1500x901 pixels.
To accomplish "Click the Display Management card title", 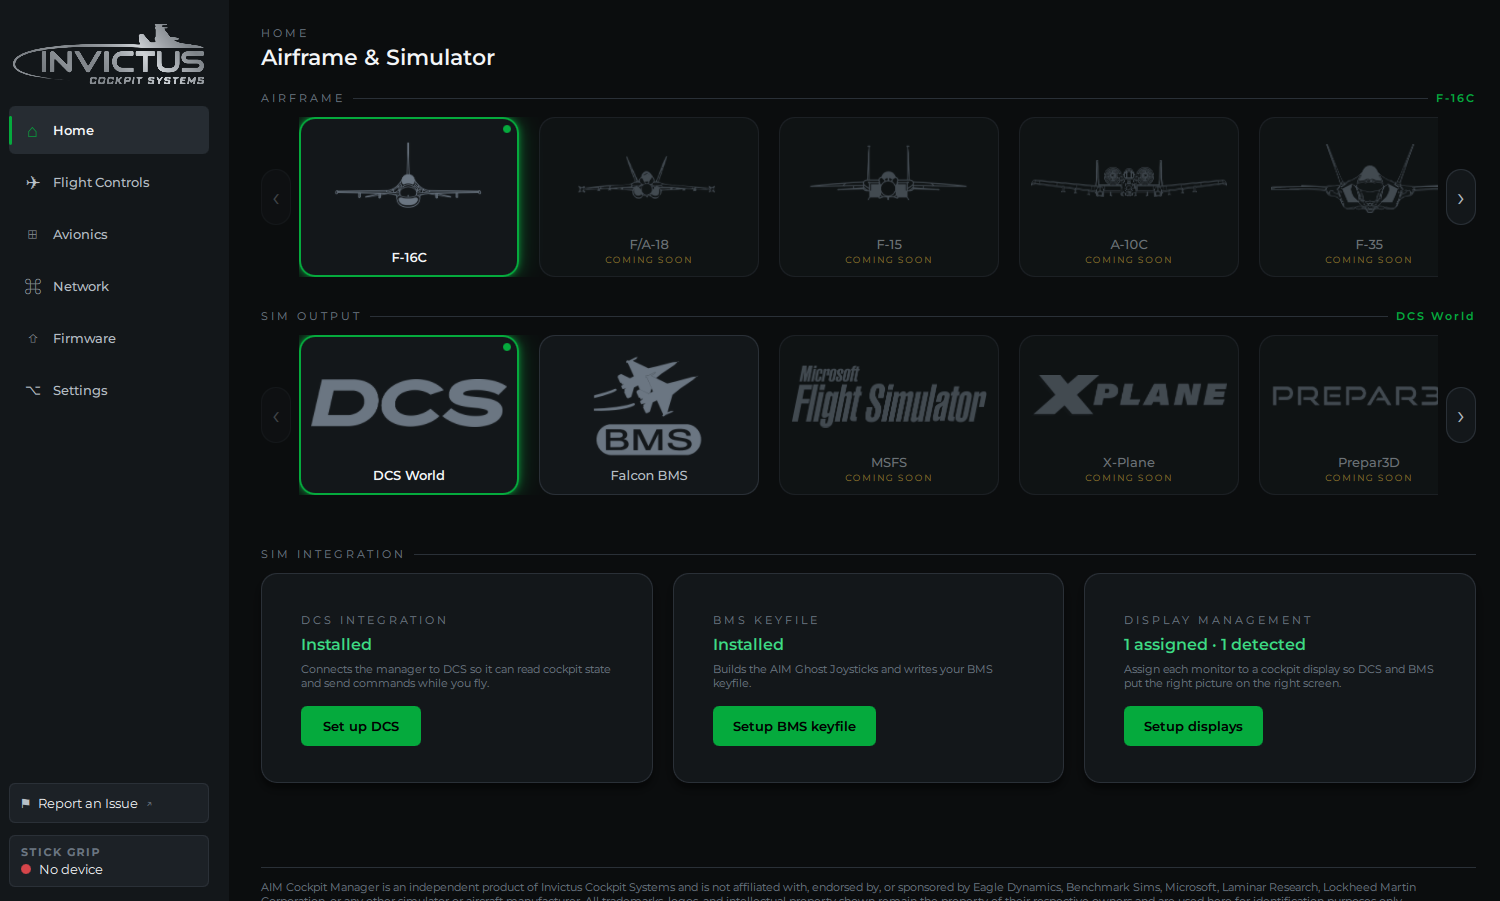I will [x=1218, y=620].
